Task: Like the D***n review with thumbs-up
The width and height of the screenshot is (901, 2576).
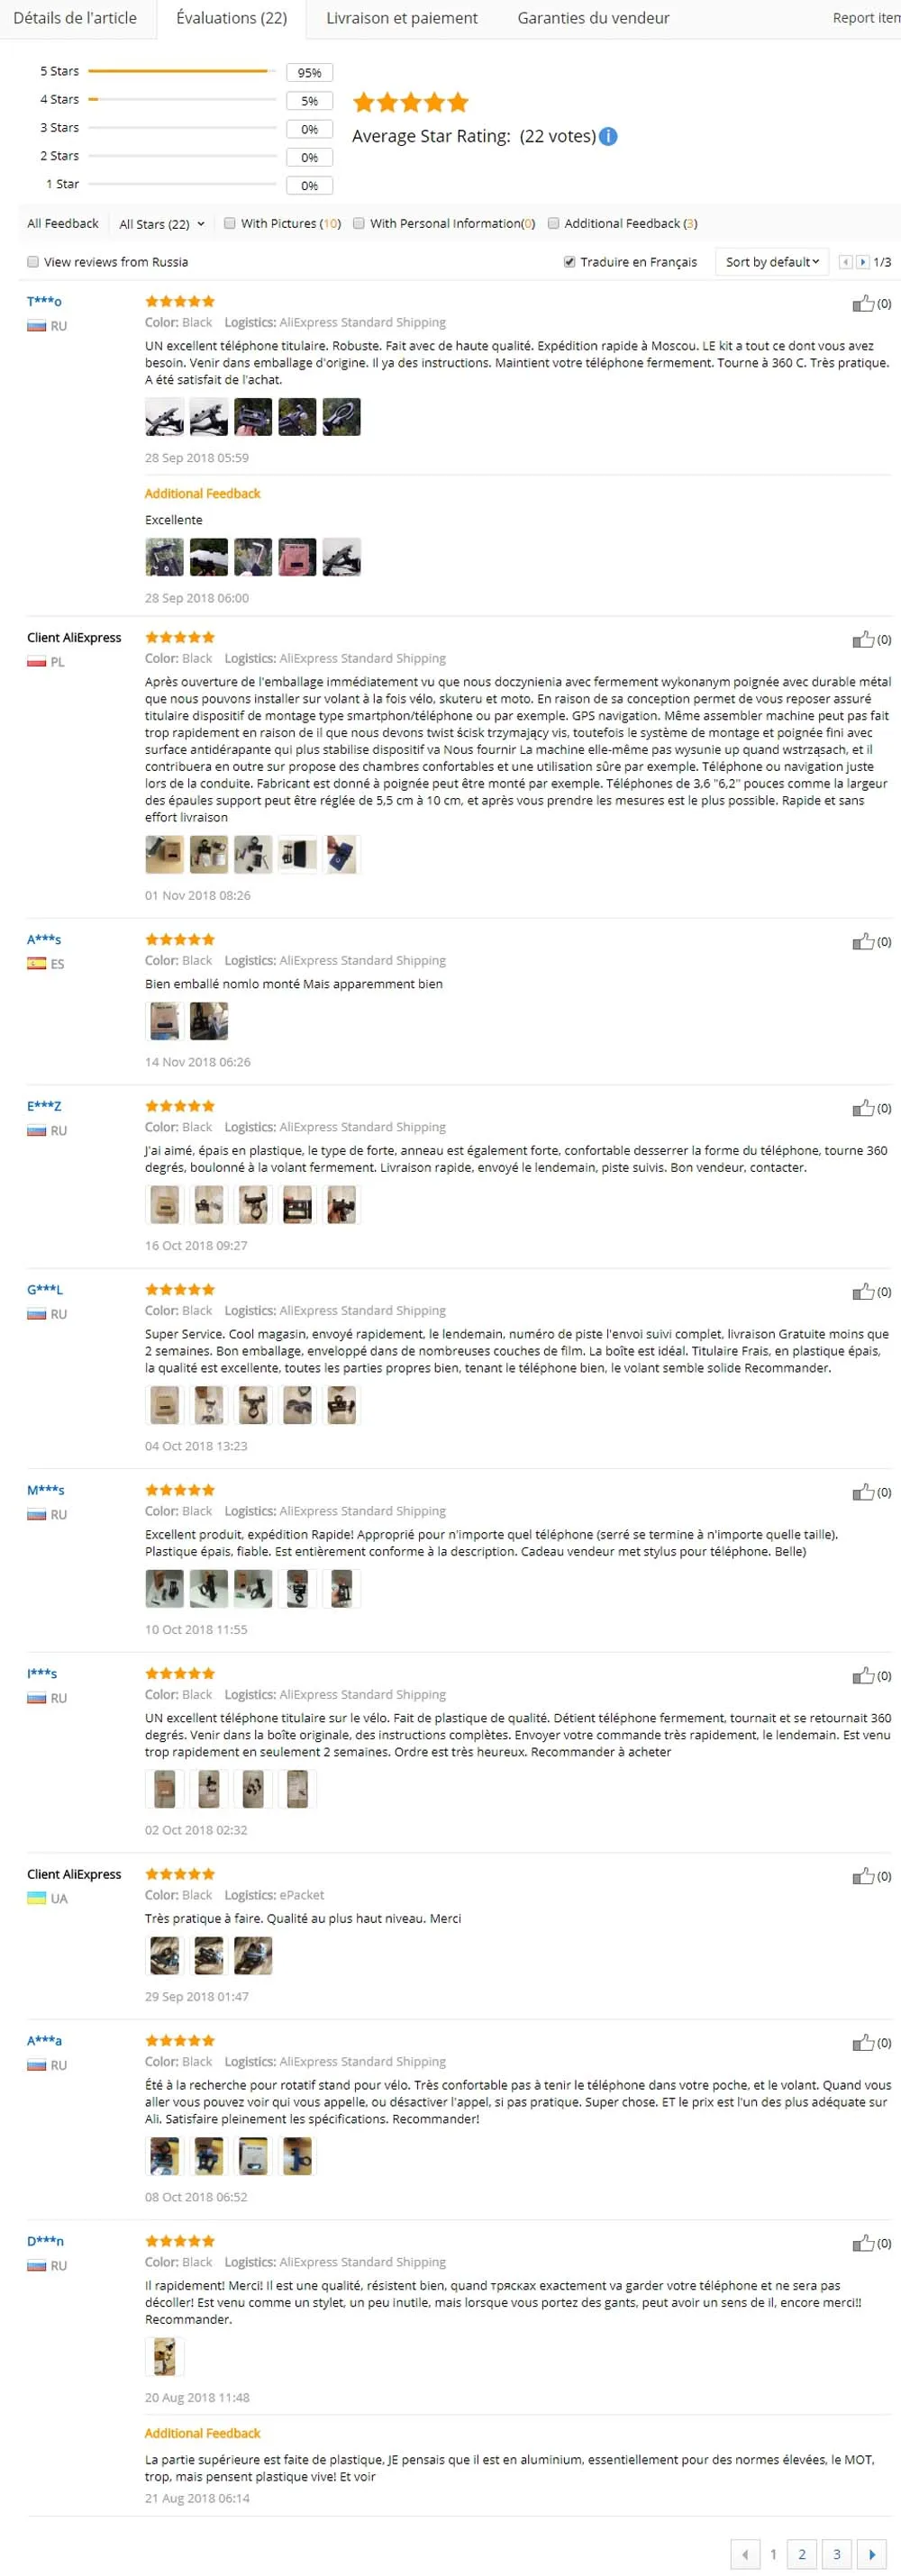Action: 862,2243
